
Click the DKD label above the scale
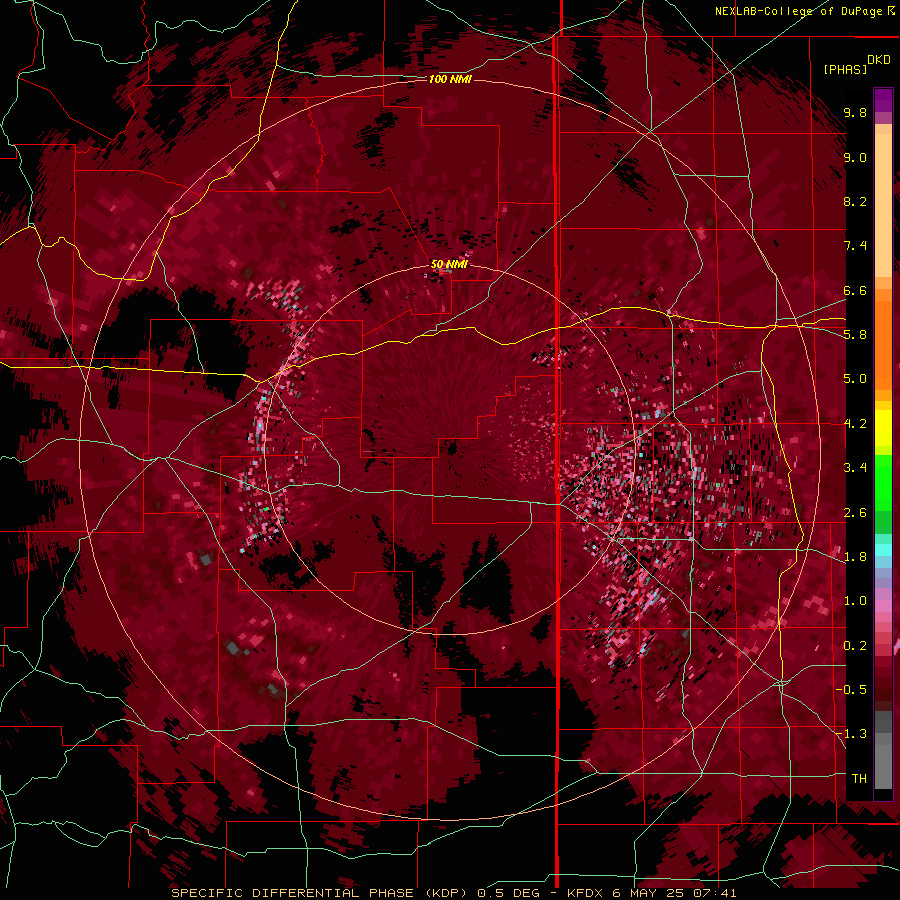[879, 60]
